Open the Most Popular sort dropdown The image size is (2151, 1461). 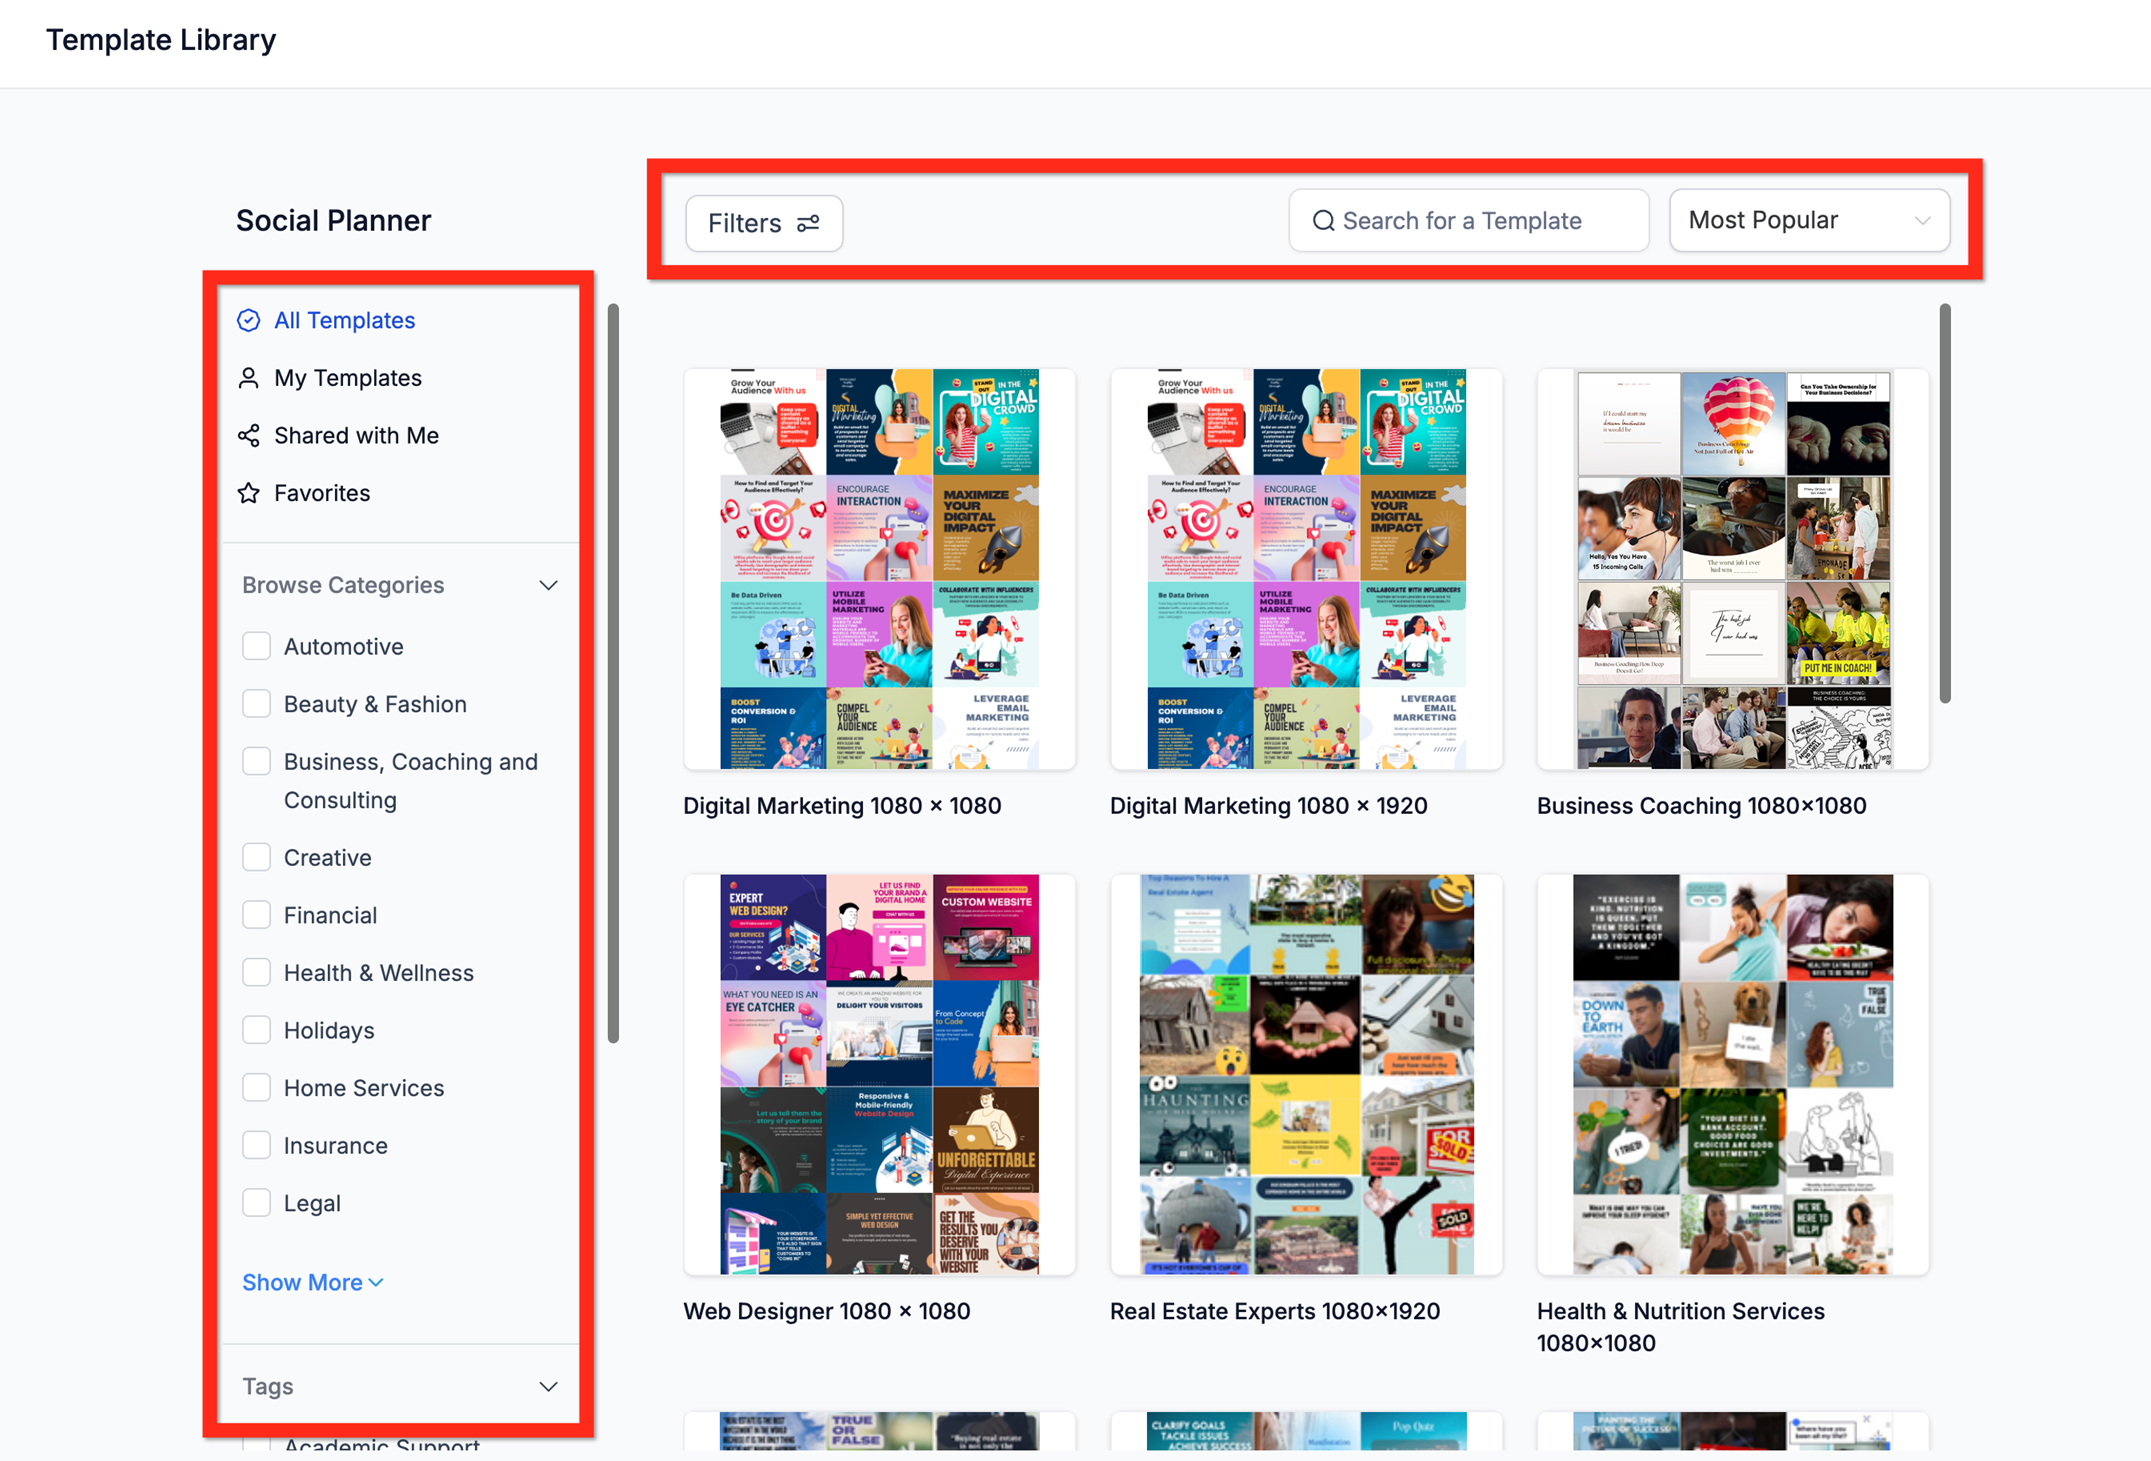click(1808, 220)
